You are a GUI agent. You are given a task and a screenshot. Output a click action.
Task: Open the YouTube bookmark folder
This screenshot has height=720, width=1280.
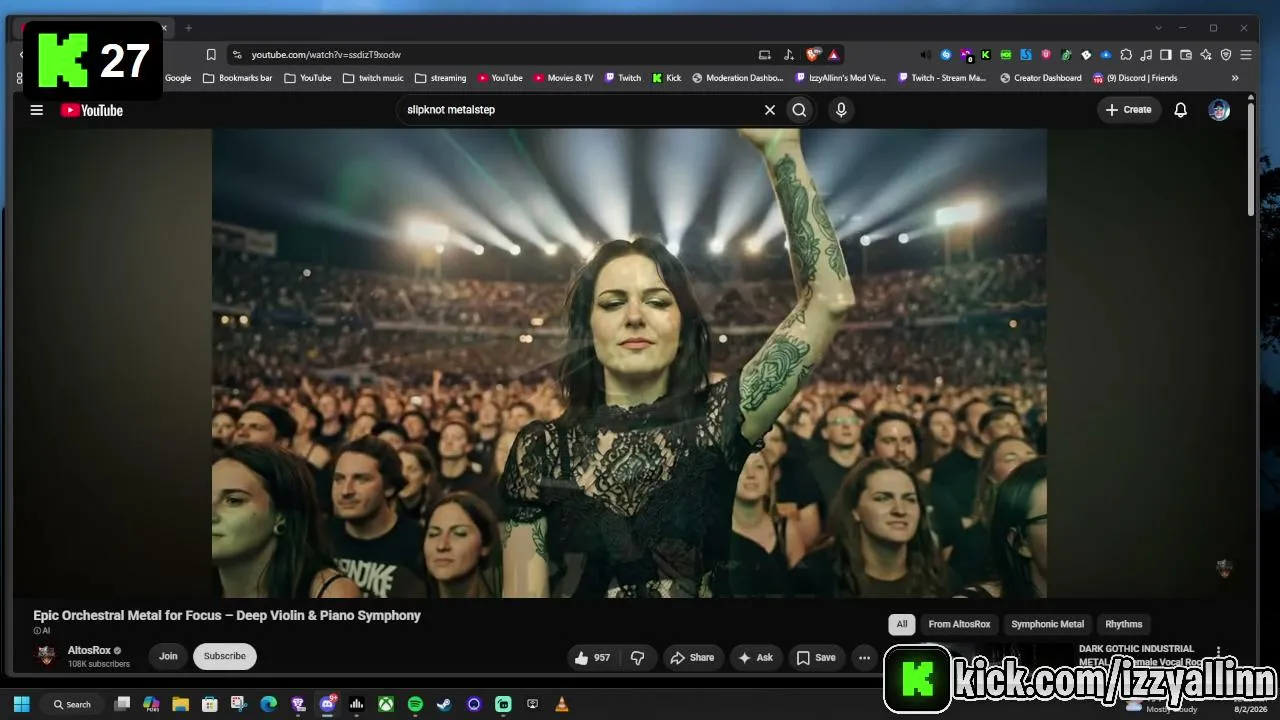pos(308,78)
